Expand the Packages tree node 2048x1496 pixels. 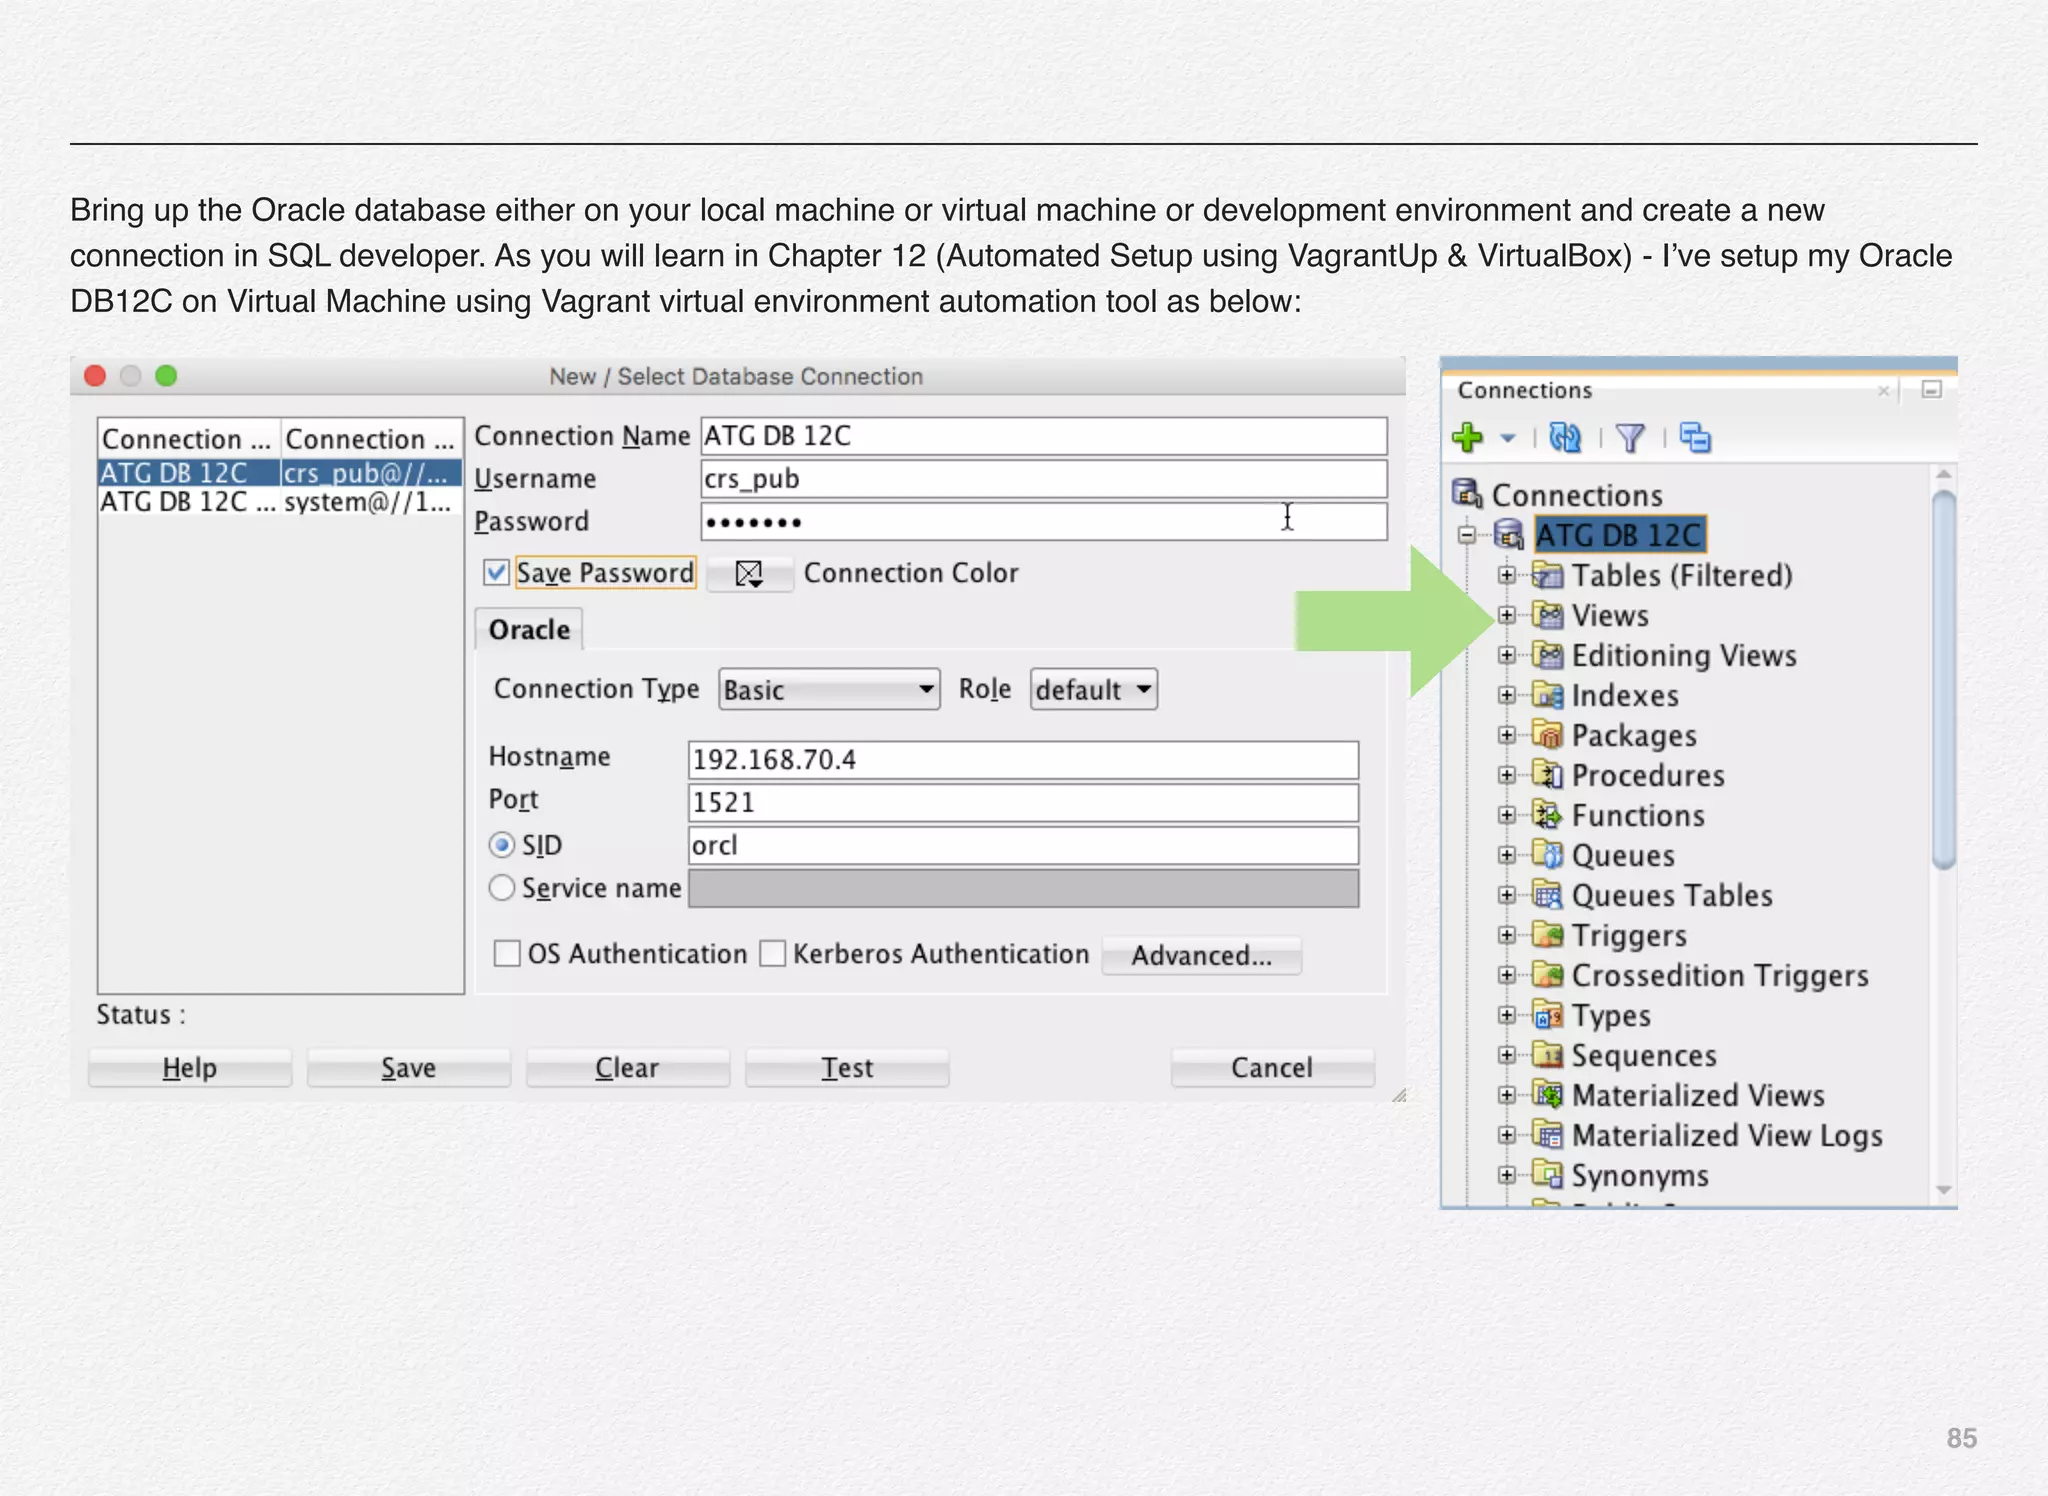point(1506,735)
